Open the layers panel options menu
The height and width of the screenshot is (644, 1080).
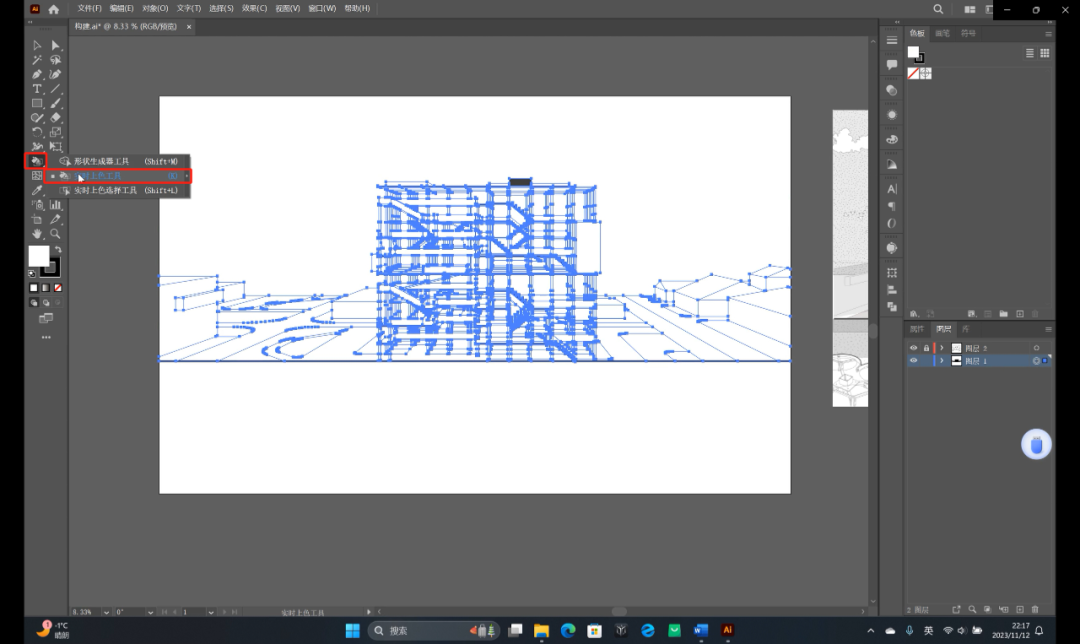coord(1048,330)
